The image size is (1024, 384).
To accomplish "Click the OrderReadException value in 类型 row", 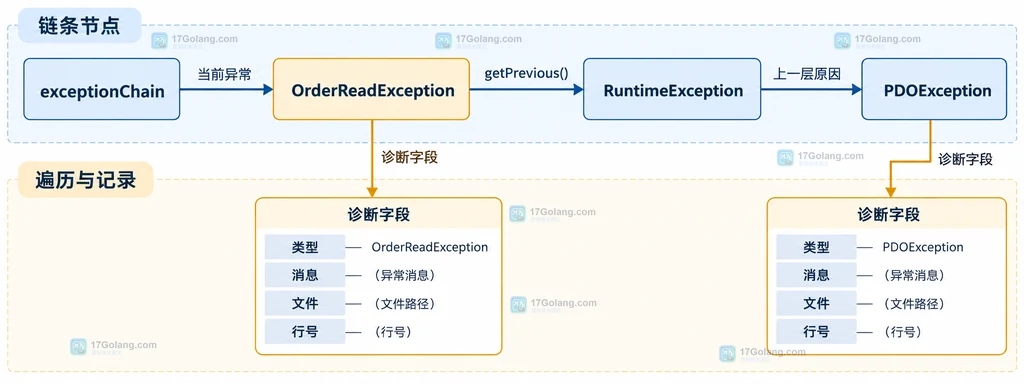I will 430,248.
